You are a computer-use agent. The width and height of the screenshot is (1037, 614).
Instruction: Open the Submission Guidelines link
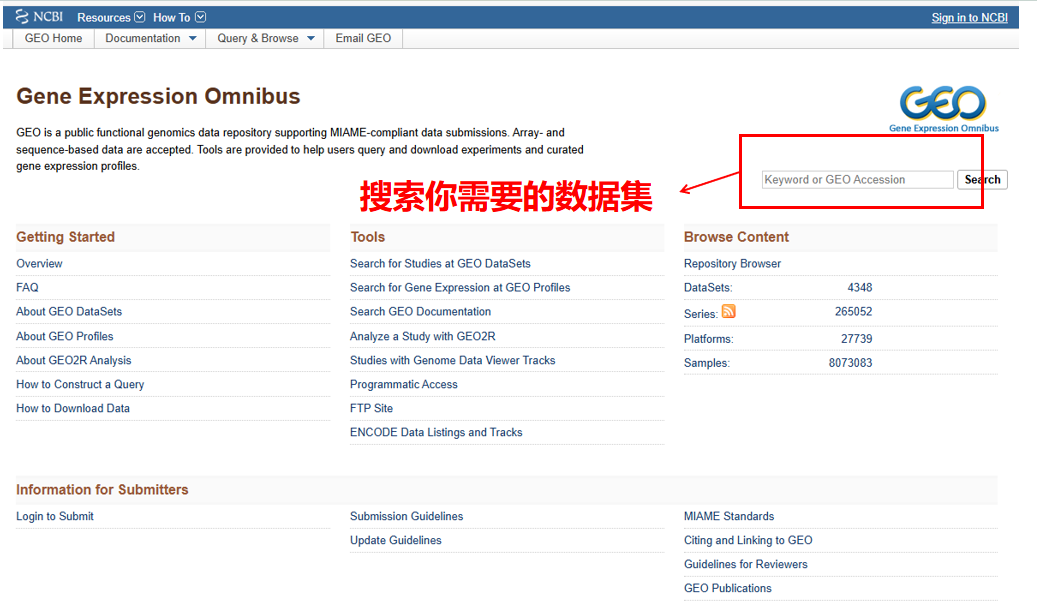coord(407,516)
